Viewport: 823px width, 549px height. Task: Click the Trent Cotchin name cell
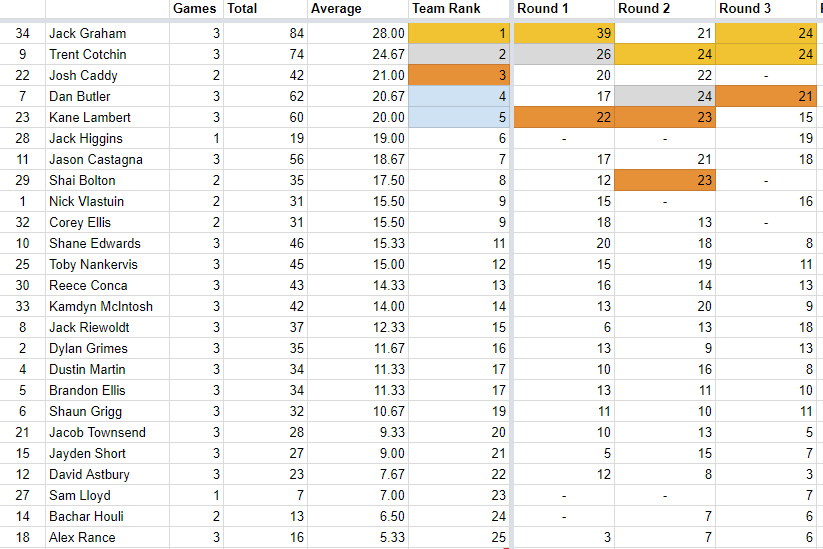tap(107, 55)
